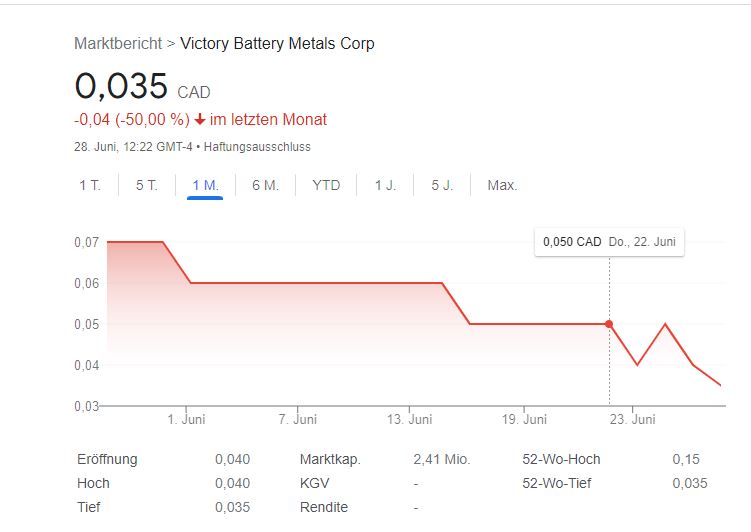
Task: Select the 5 J. time range
Action: click(442, 185)
